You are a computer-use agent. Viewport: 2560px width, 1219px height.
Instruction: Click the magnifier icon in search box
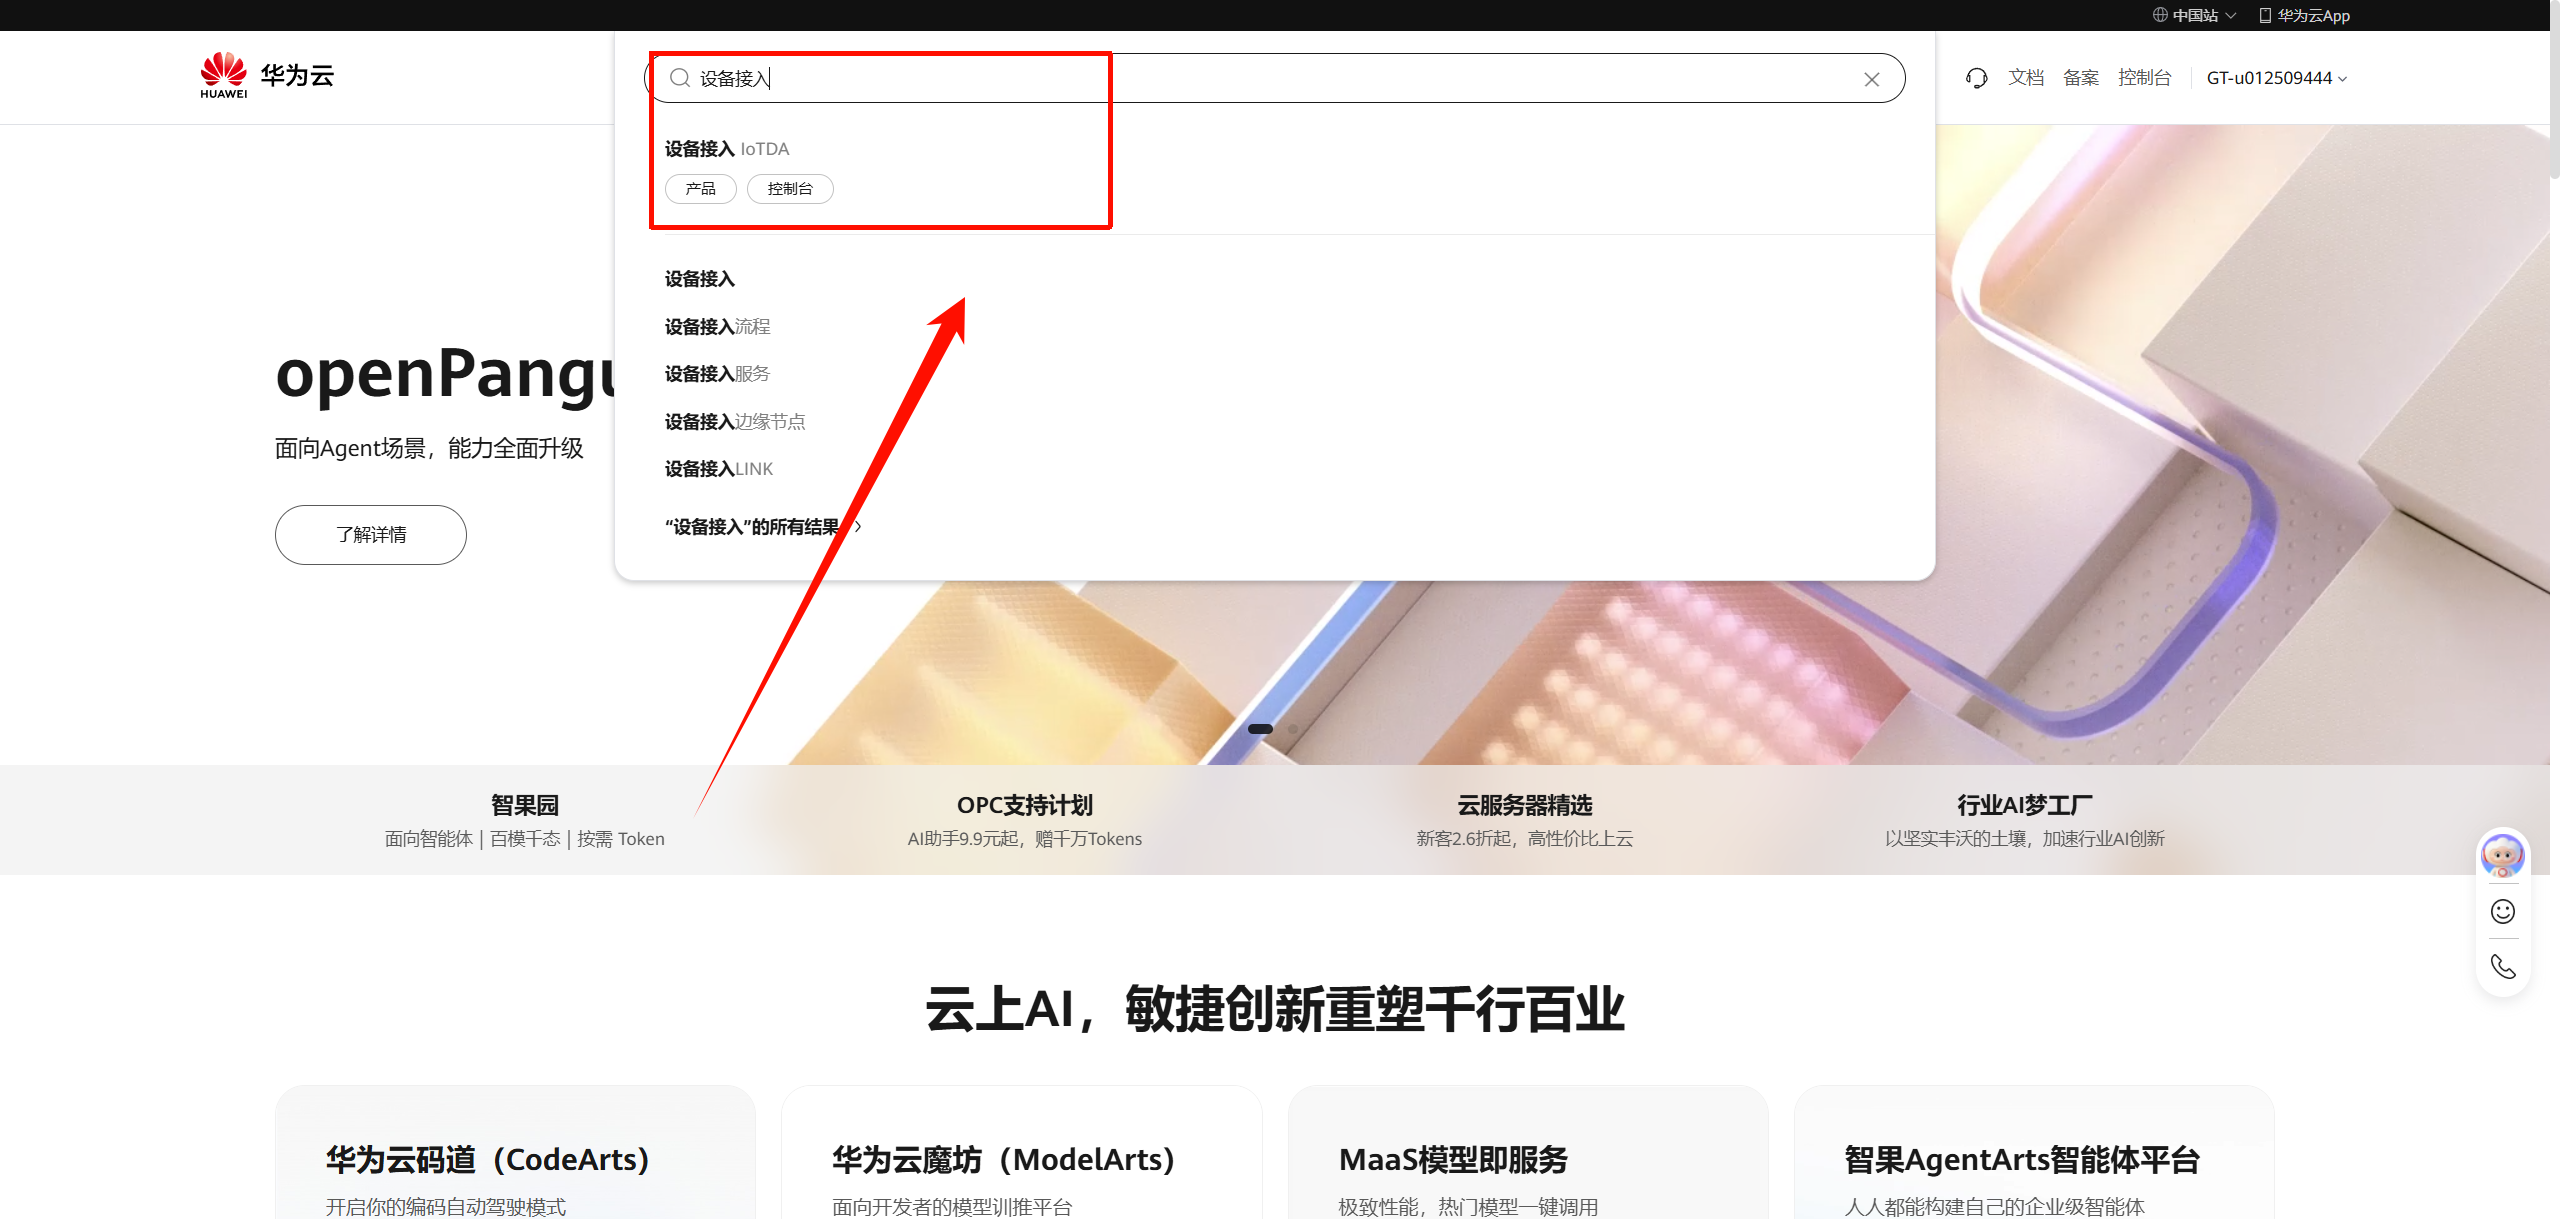(x=680, y=78)
